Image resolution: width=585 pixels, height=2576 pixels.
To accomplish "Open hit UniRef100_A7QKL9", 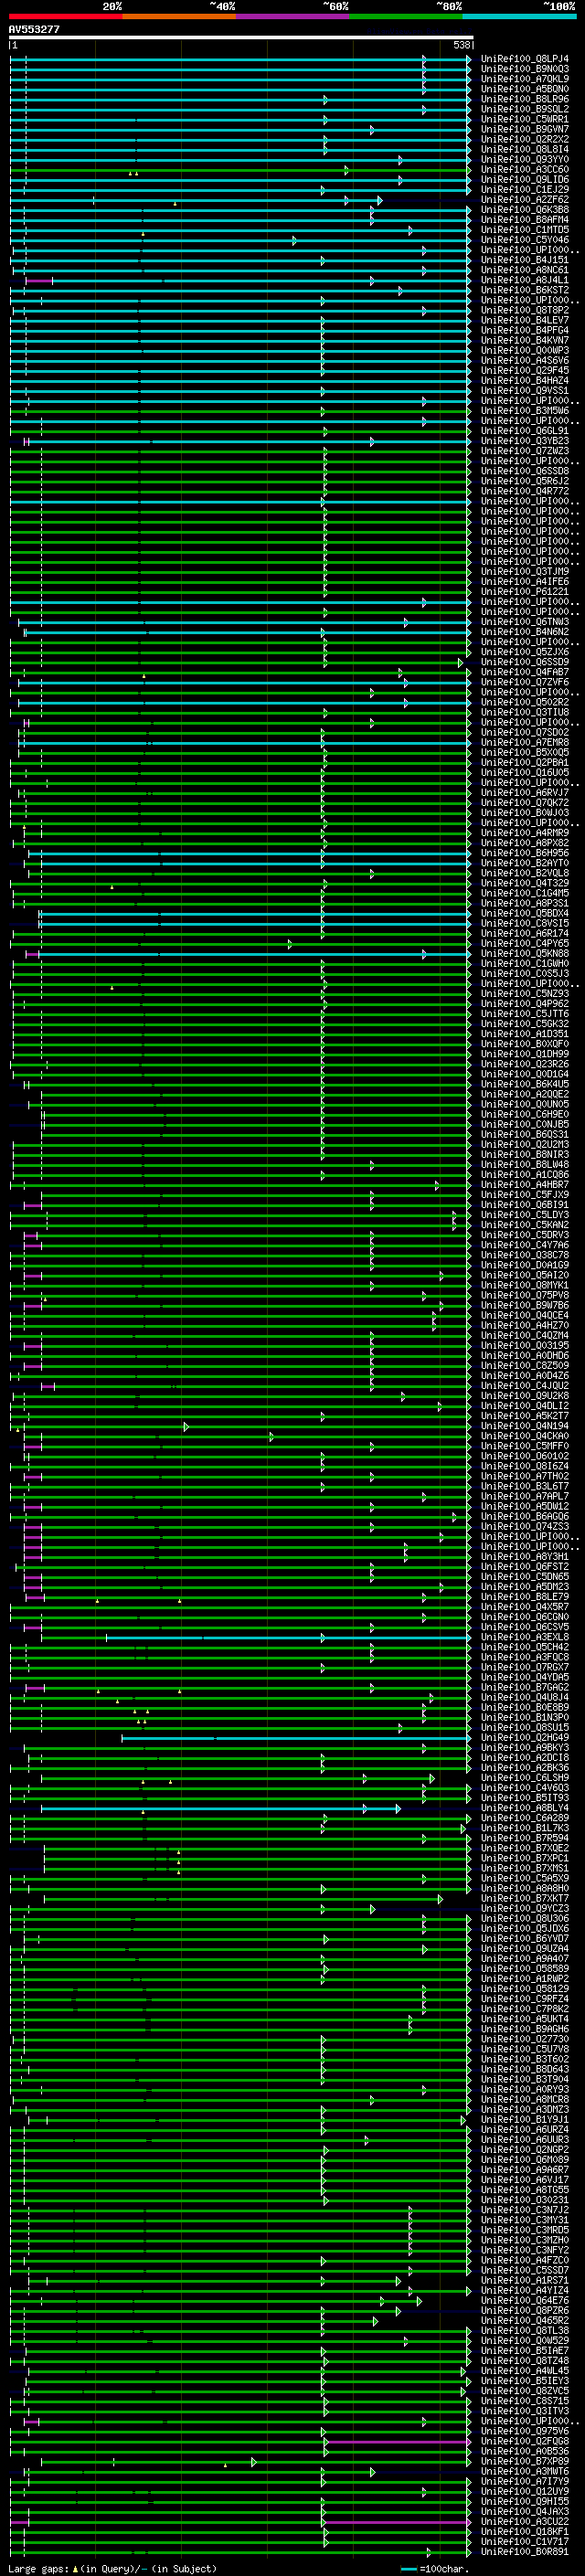I will click(x=525, y=79).
